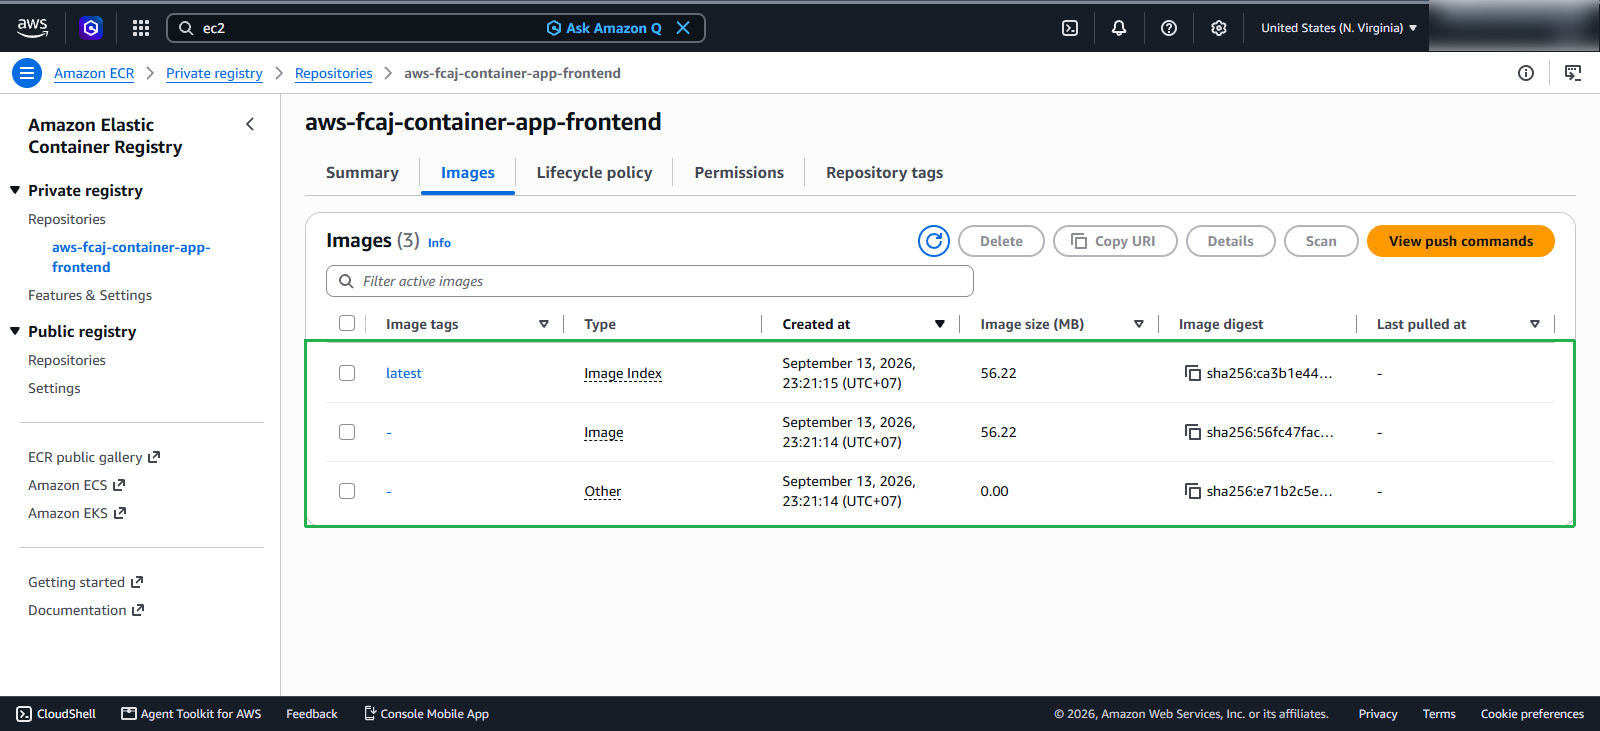The width and height of the screenshot is (1600, 731).
Task: Launch CloudShell from top bar icon
Action: 1070,28
